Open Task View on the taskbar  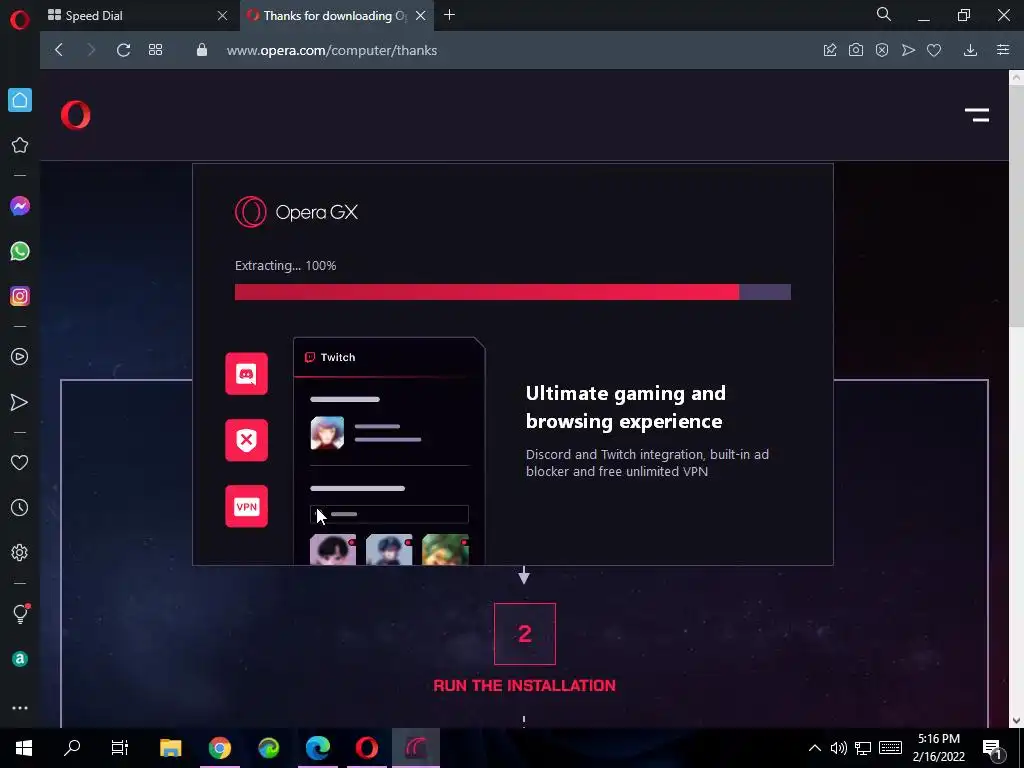[x=120, y=748]
